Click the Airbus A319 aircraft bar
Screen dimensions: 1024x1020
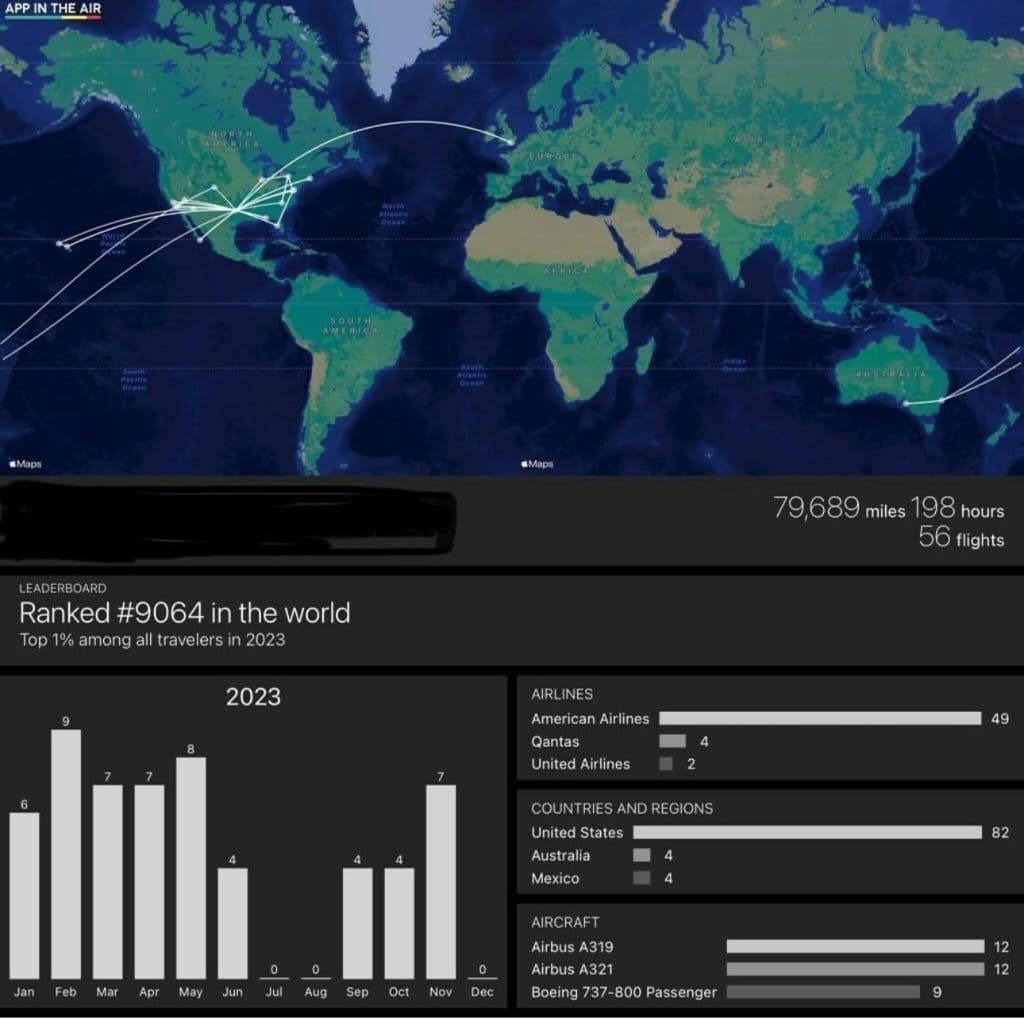(856, 947)
